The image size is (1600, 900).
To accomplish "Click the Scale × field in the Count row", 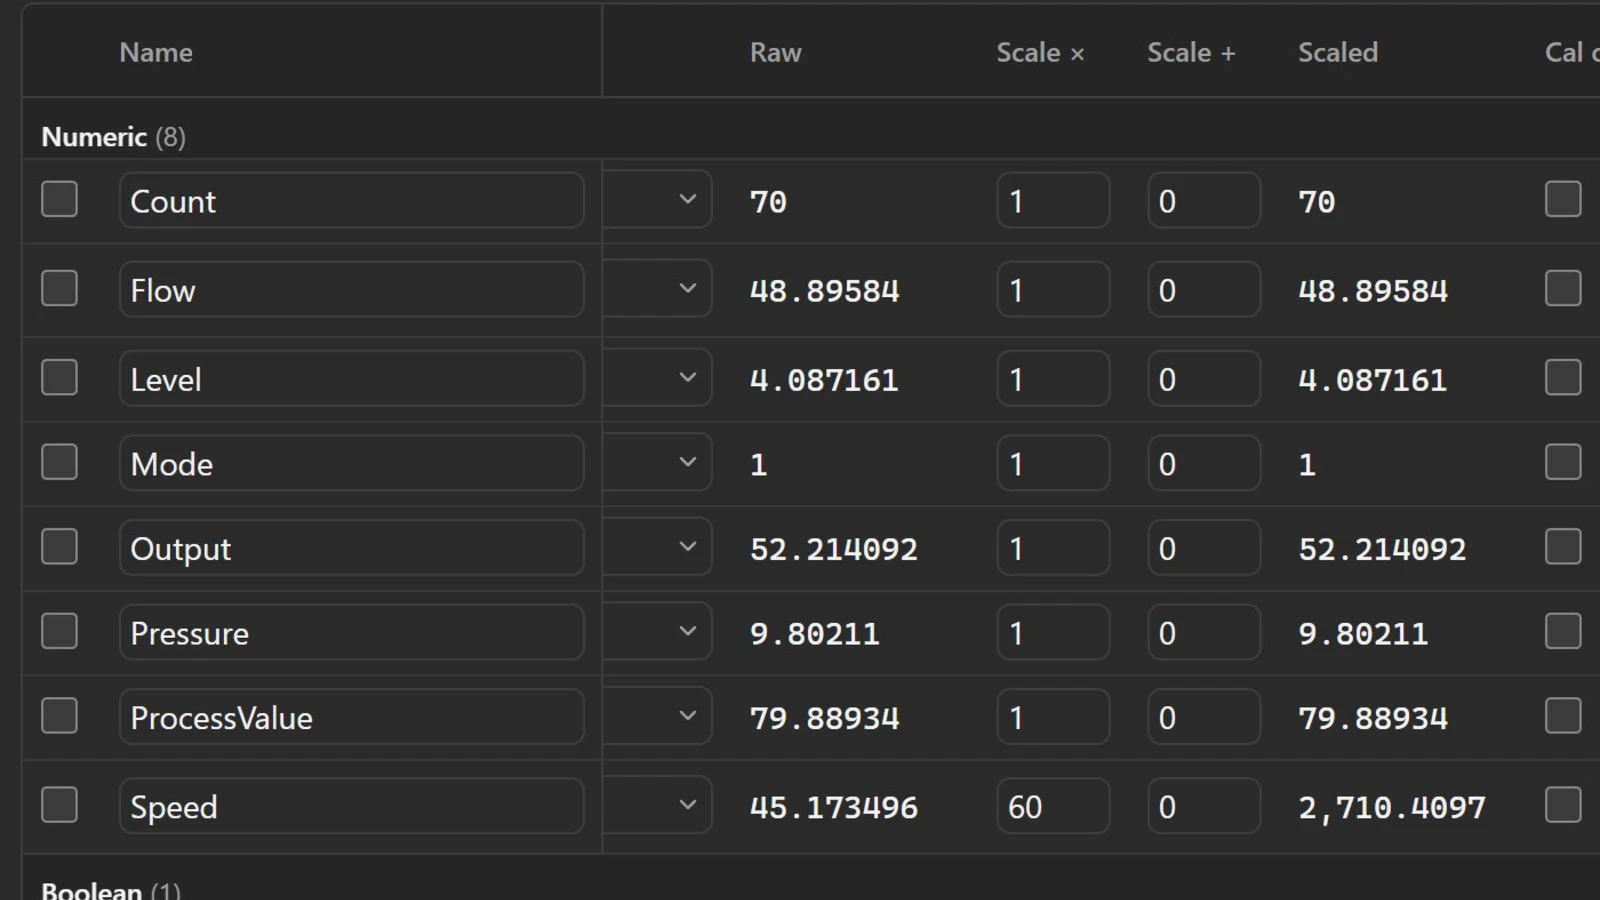I will [x=1053, y=200].
